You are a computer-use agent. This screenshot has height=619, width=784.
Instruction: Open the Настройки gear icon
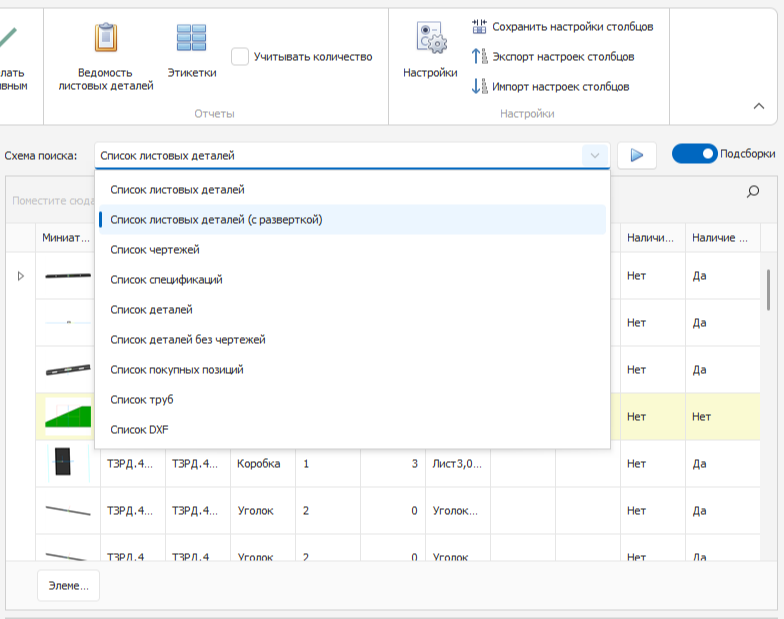[x=430, y=38]
